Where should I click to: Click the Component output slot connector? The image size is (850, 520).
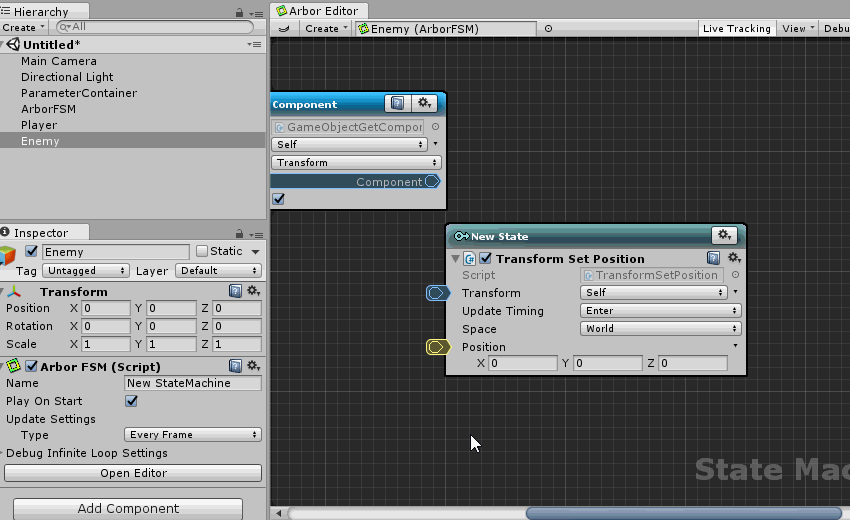432,181
